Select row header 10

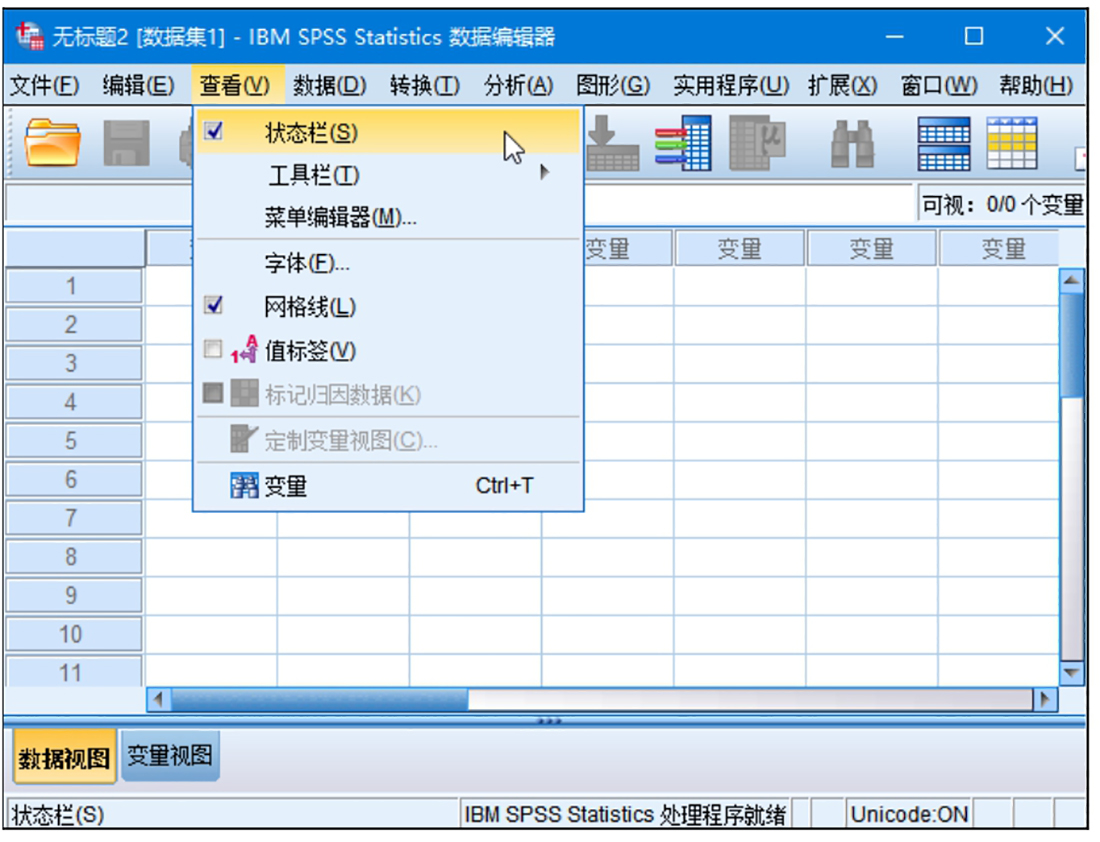pyautogui.click(x=74, y=634)
